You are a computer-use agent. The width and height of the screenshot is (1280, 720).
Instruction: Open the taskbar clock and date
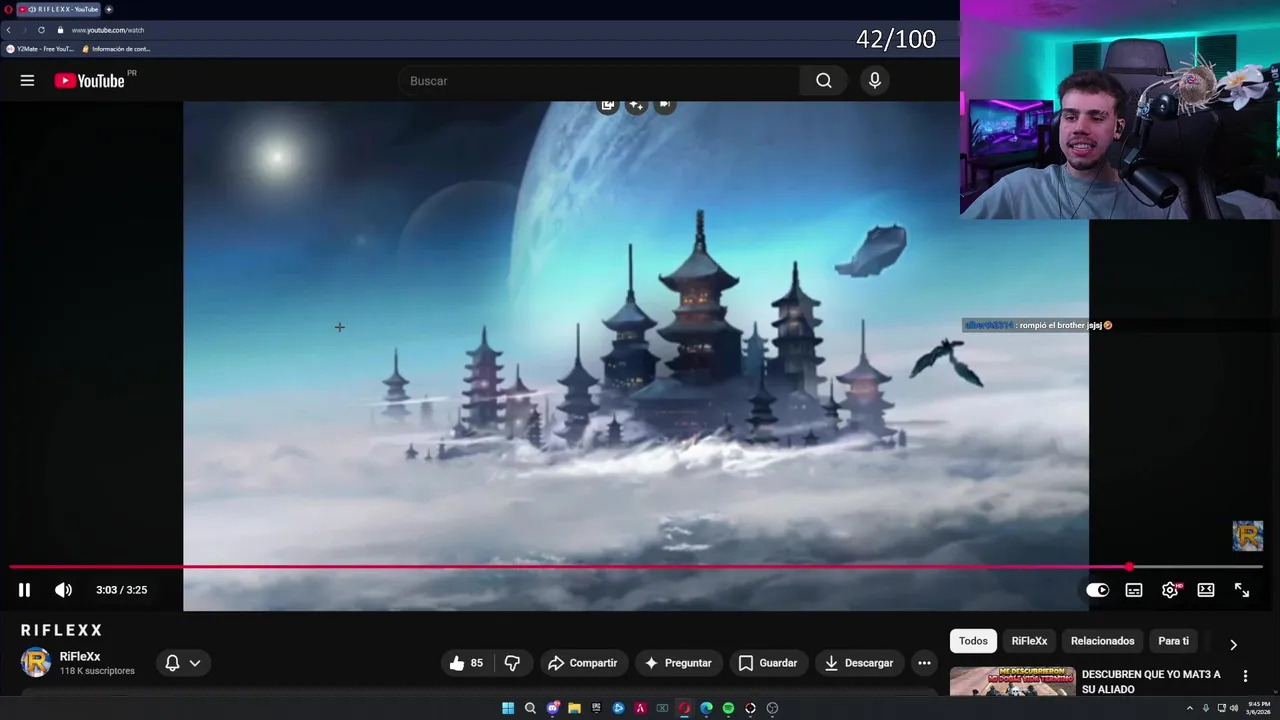(x=1259, y=708)
